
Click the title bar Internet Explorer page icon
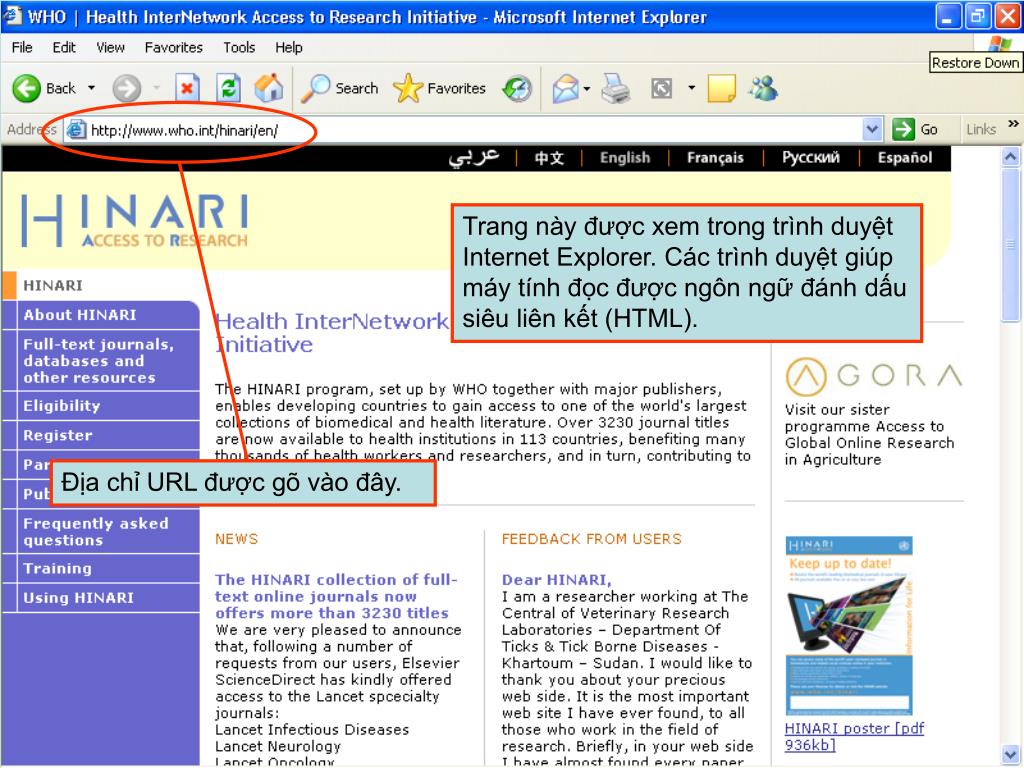[x=12, y=16]
